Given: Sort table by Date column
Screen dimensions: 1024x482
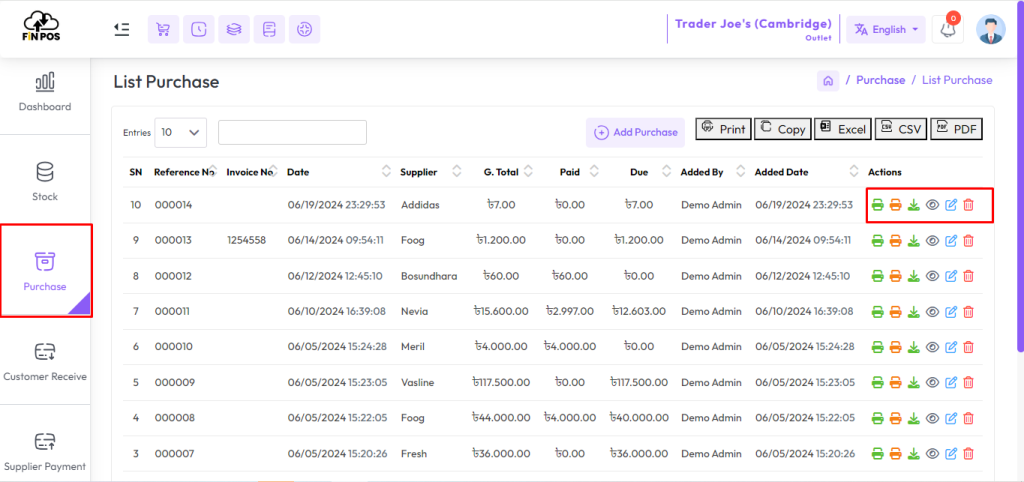Looking at the screenshot, I should click(x=387, y=172).
